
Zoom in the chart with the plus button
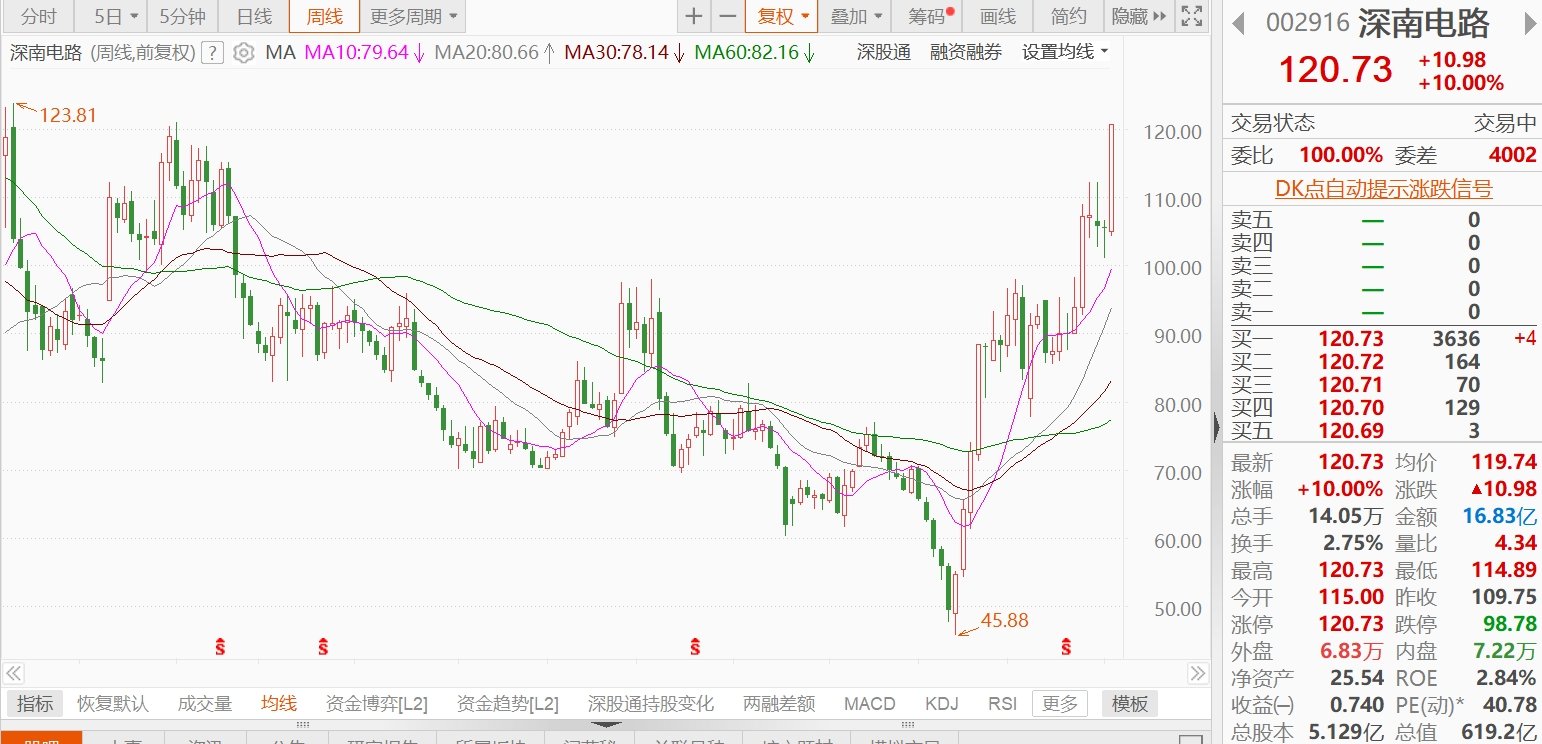coord(693,16)
